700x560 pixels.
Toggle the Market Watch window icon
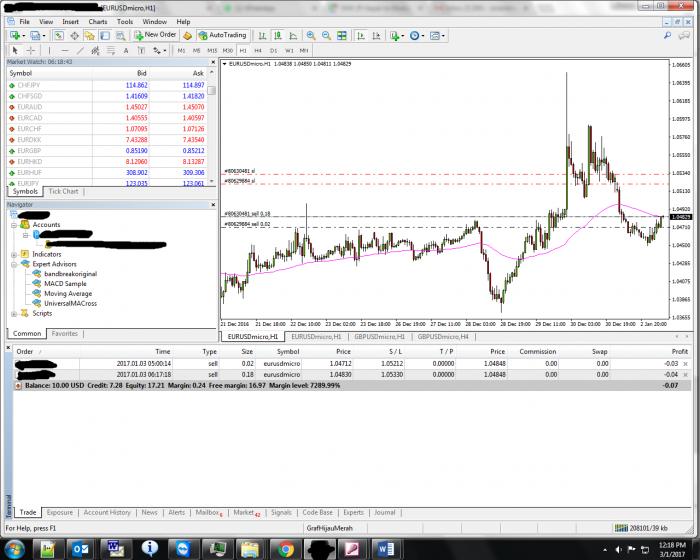coord(59,36)
